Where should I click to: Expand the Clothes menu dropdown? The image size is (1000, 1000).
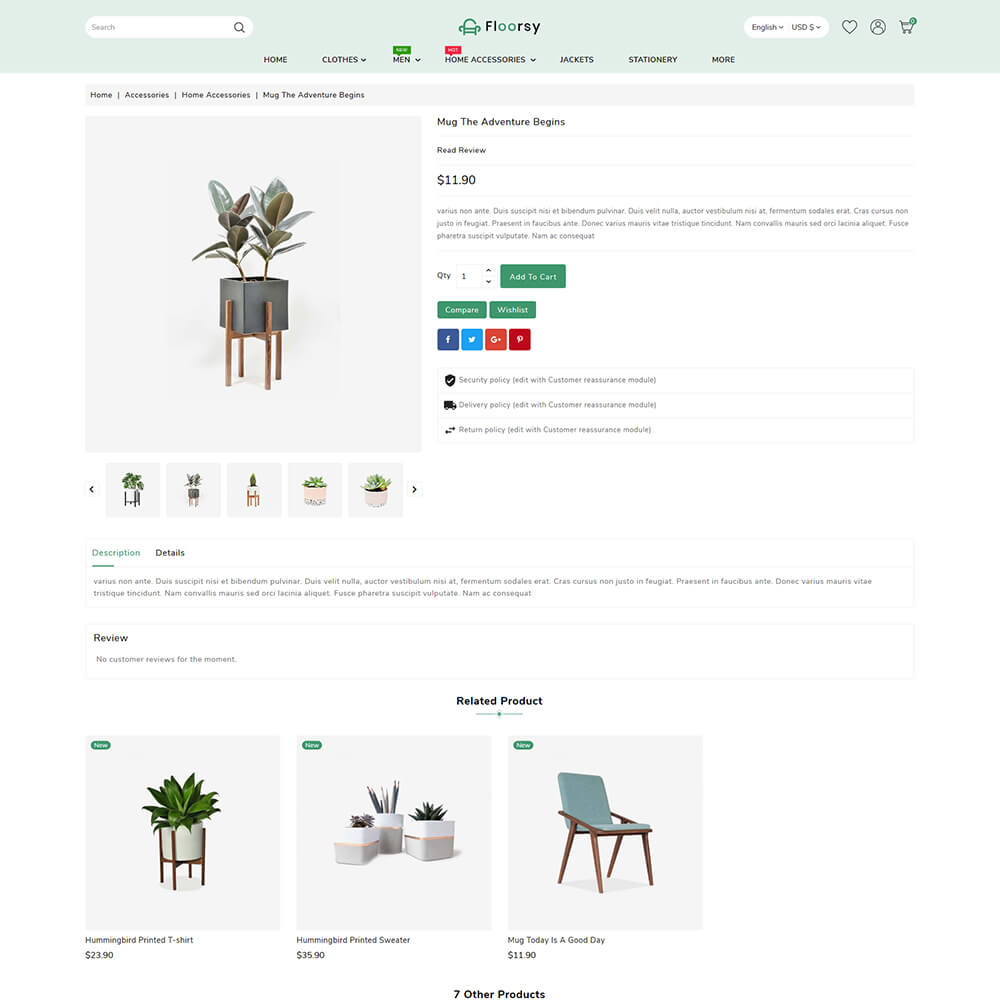coord(344,59)
